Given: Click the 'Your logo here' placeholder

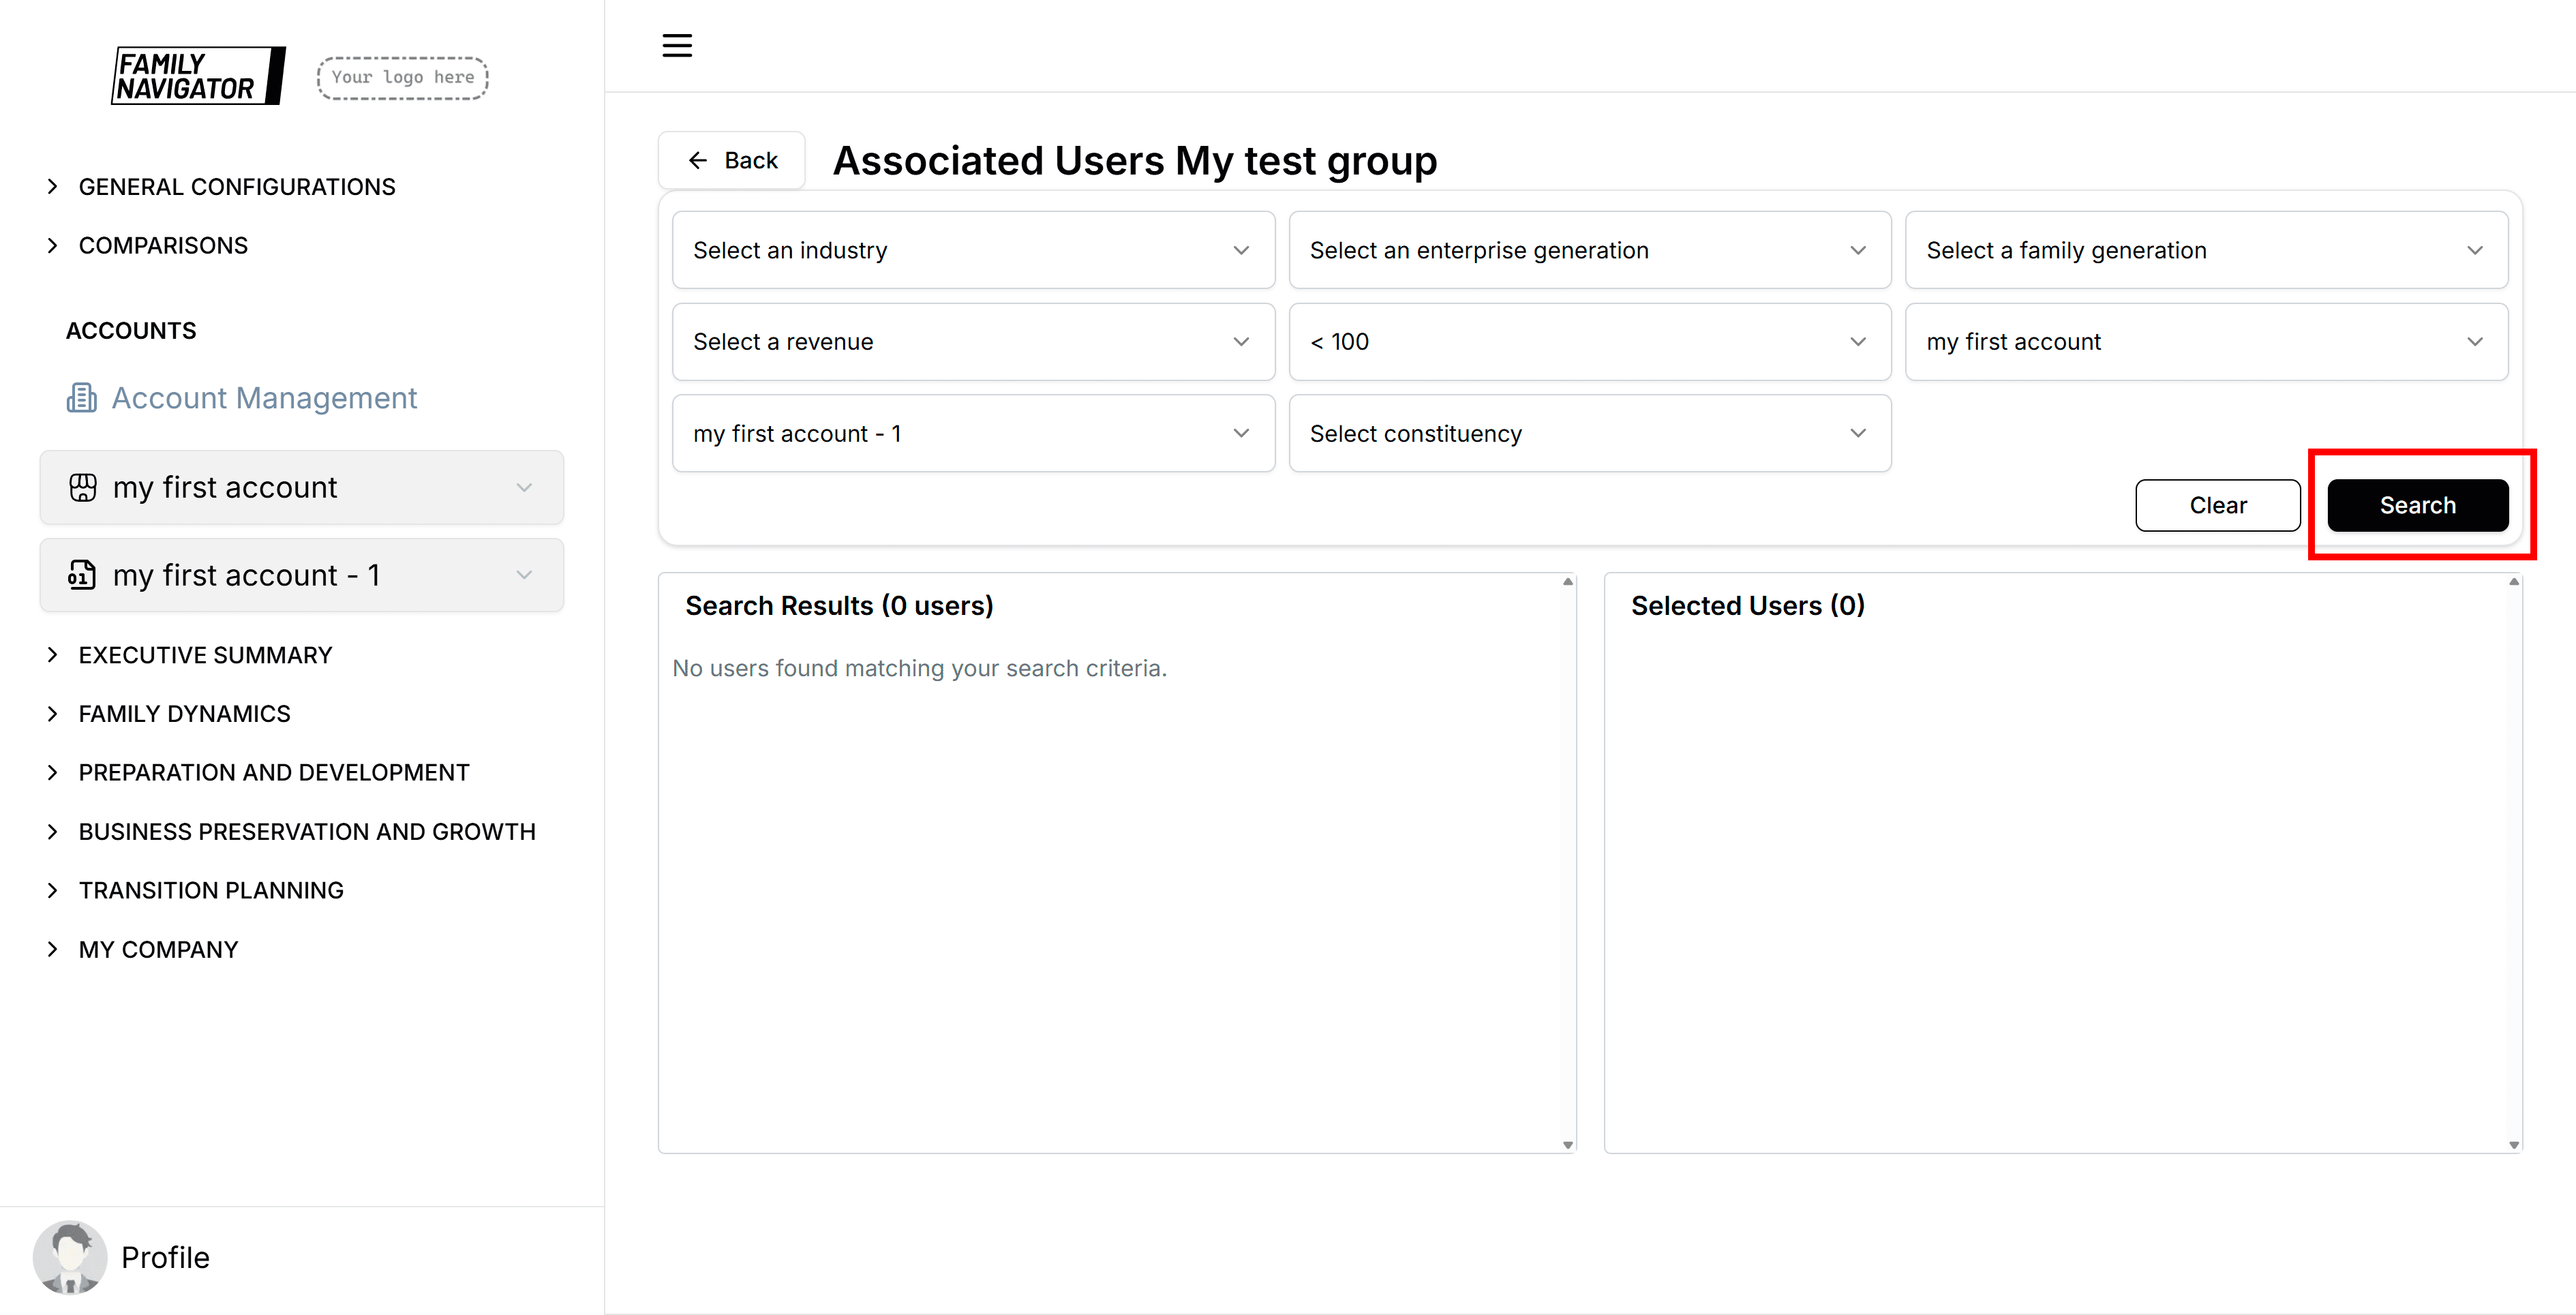Looking at the screenshot, I should pyautogui.click(x=402, y=78).
